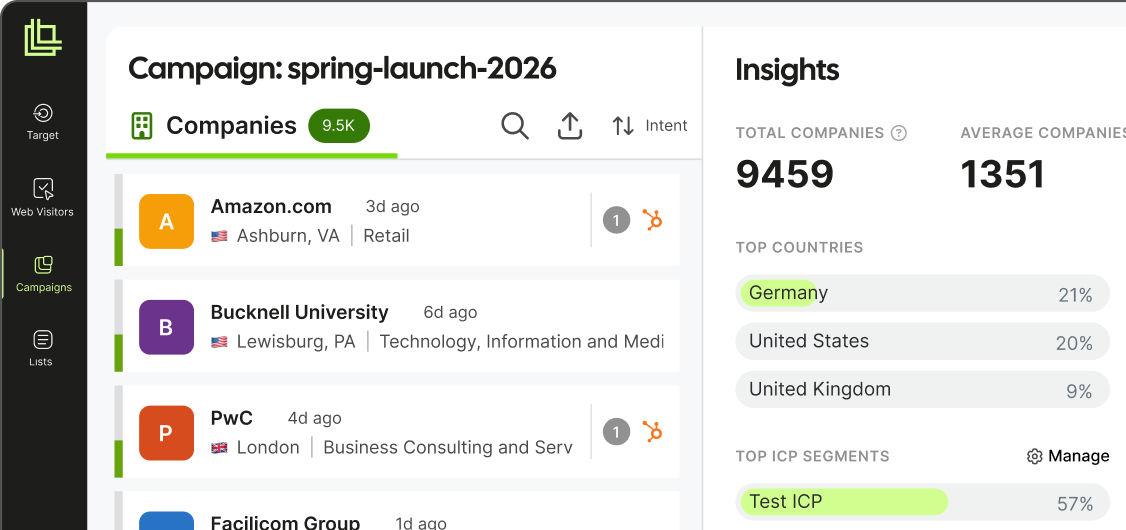Click the '4d ago' timestamp
Screen dimensions: 1126x530
(315, 418)
